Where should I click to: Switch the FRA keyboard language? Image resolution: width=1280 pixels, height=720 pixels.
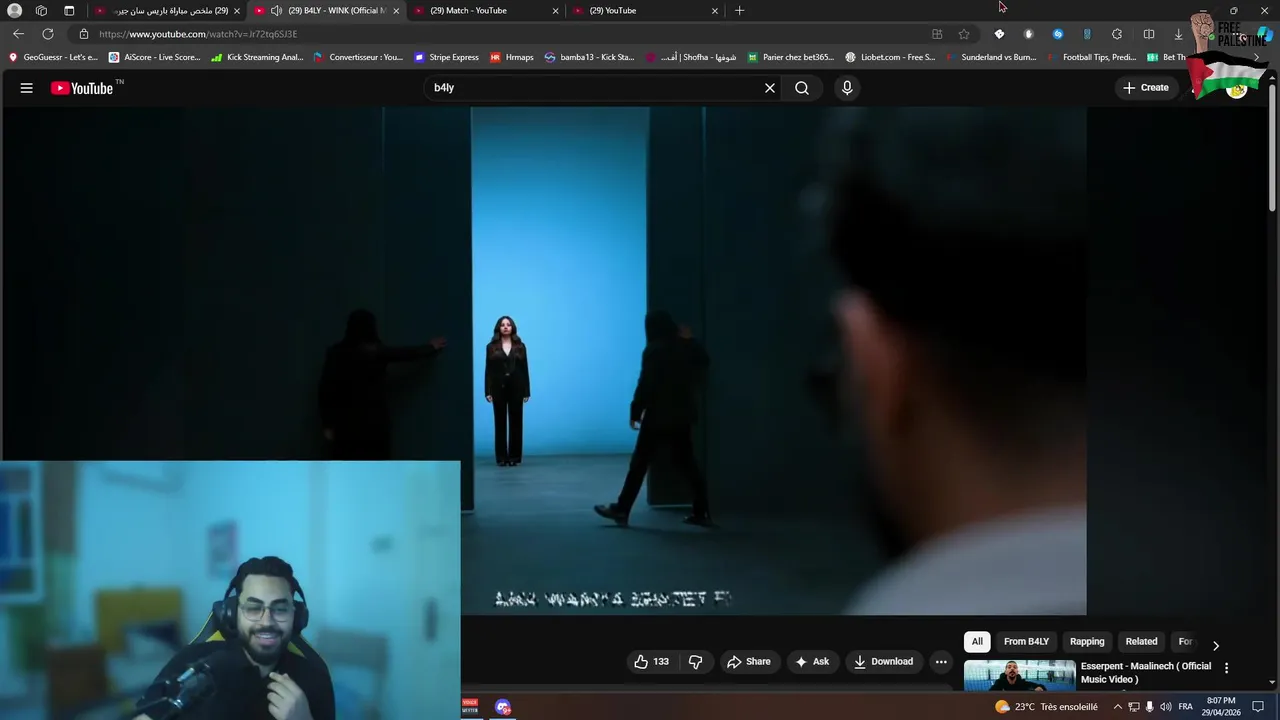(1185, 707)
